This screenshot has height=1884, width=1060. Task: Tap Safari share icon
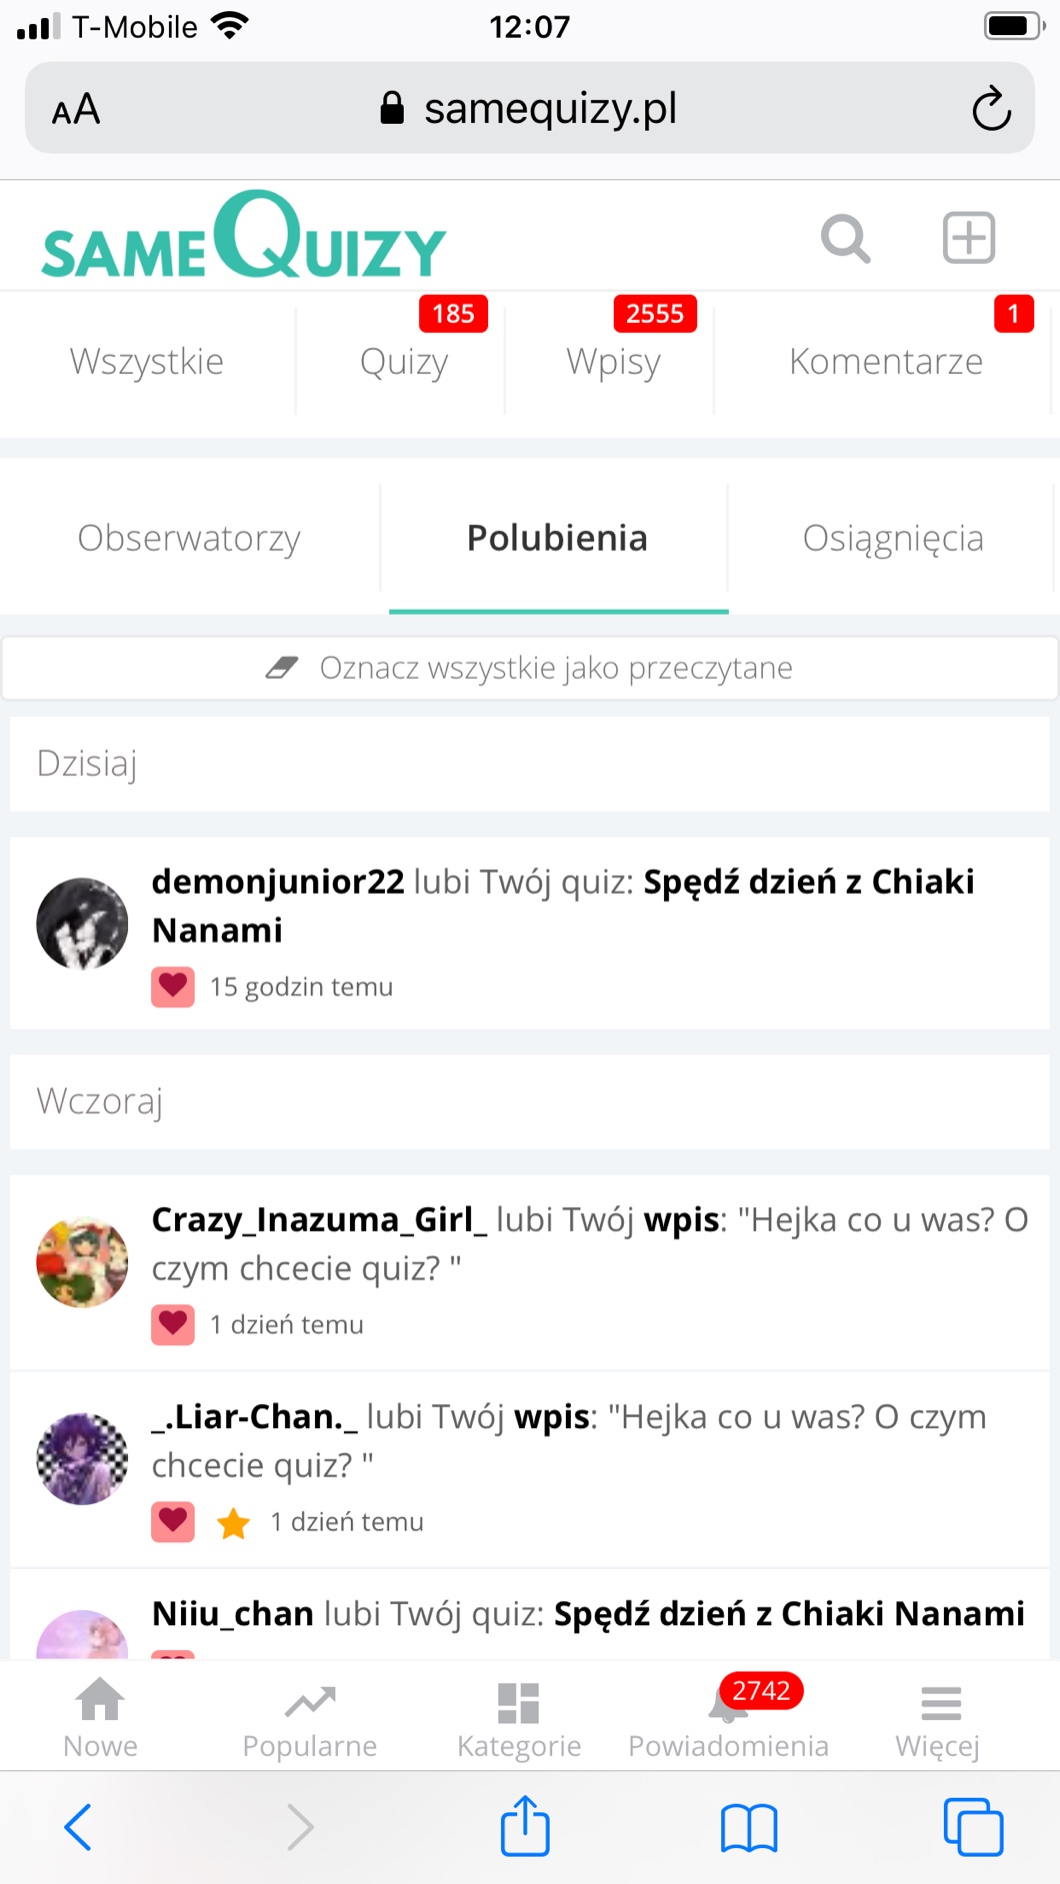[x=525, y=1826]
